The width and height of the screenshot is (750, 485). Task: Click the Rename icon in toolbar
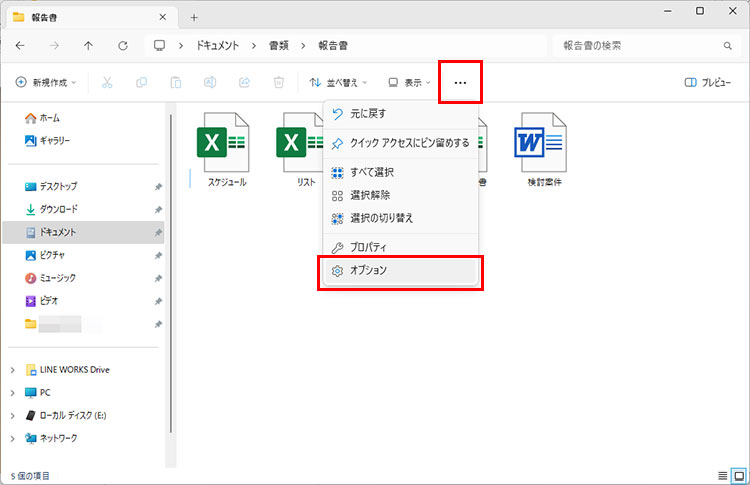click(210, 83)
